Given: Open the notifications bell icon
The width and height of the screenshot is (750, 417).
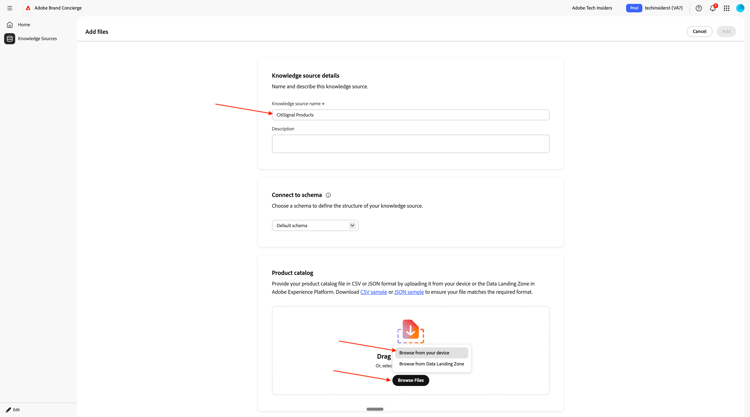Looking at the screenshot, I should pyautogui.click(x=713, y=8).
